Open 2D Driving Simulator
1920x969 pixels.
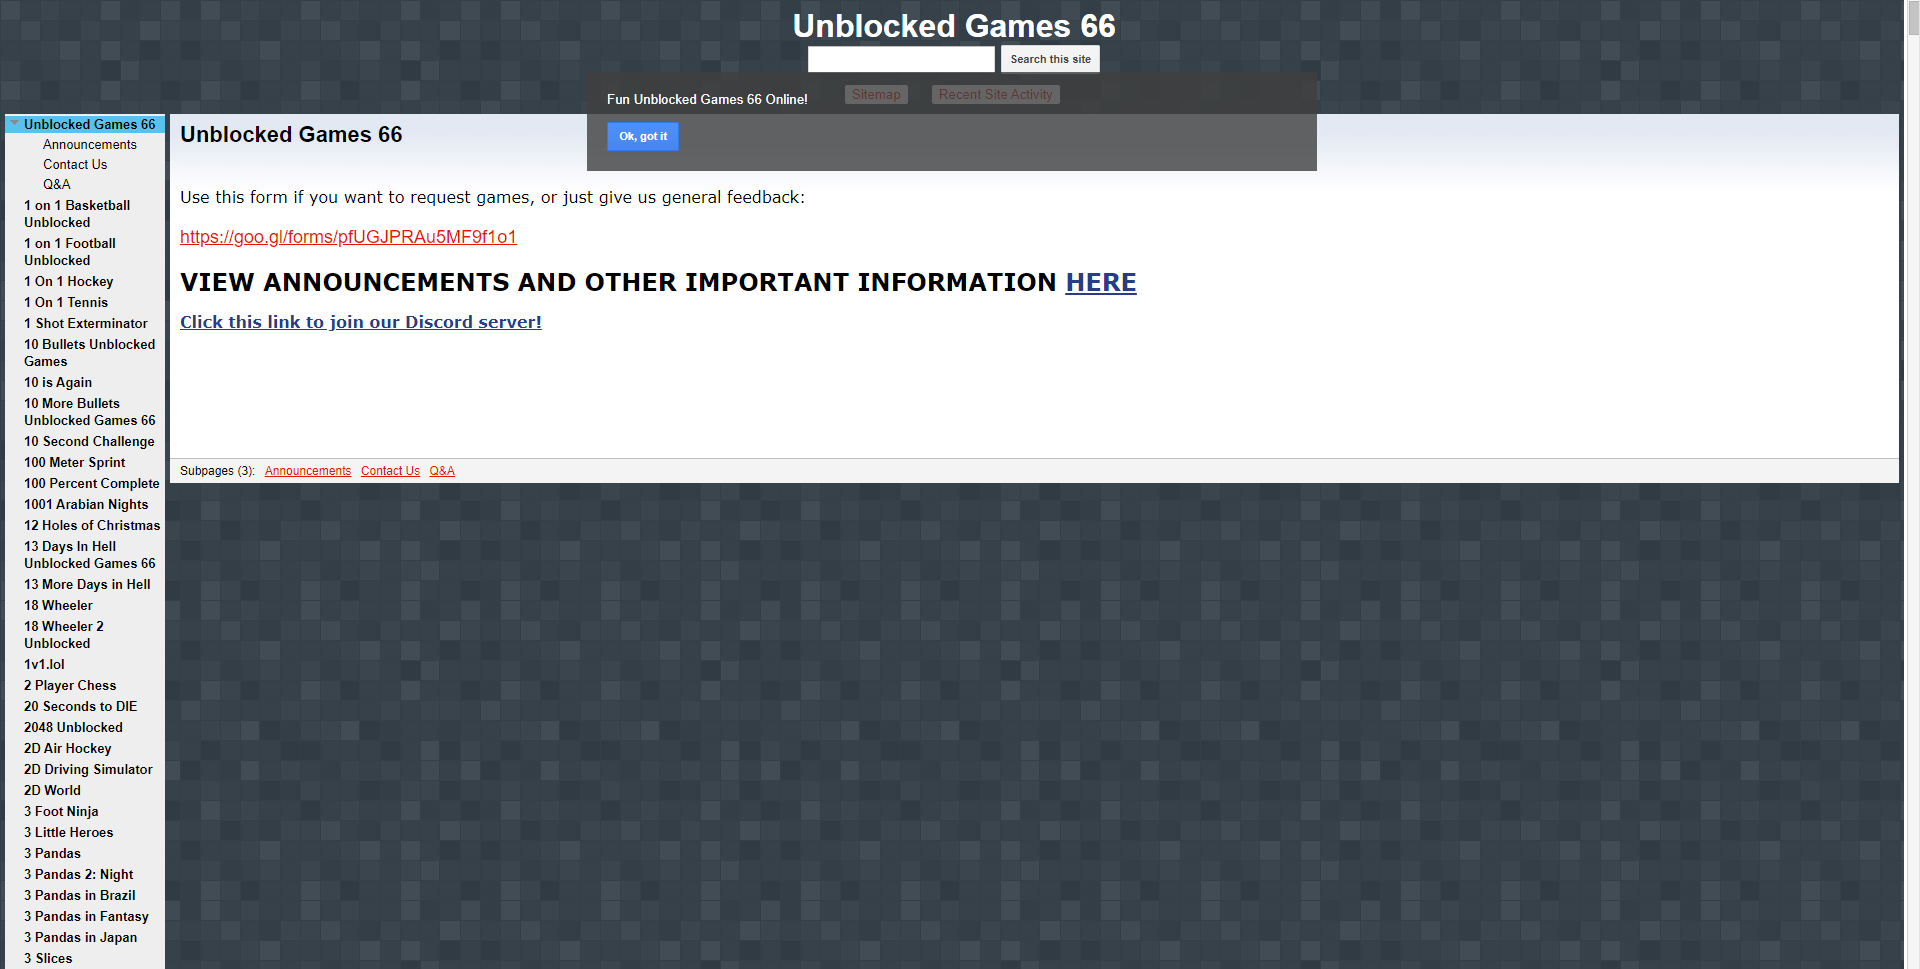click(88, 770)
